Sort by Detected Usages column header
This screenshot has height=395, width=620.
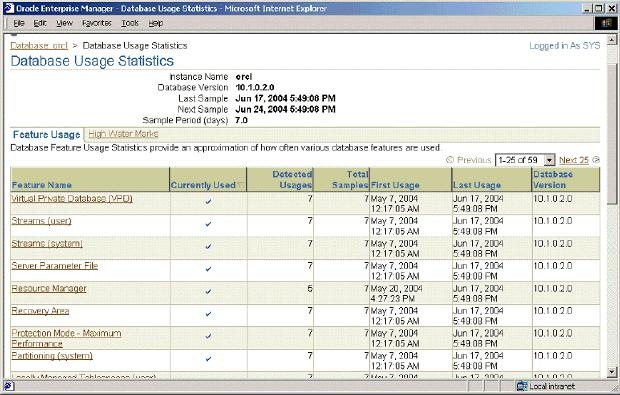[x=292, y=180]
